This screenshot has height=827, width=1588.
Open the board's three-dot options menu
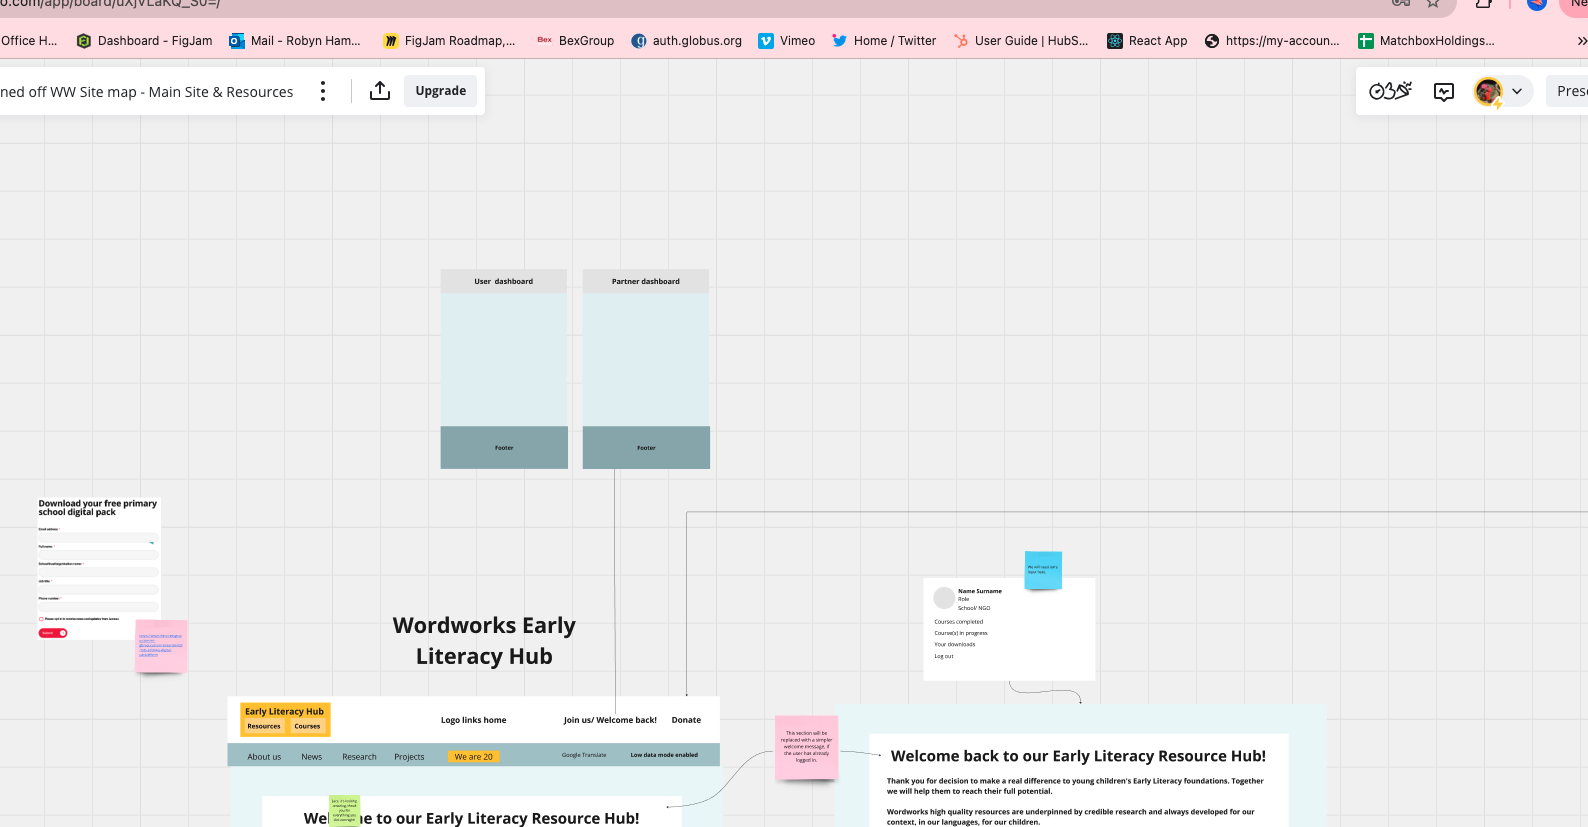pos(322,91)
